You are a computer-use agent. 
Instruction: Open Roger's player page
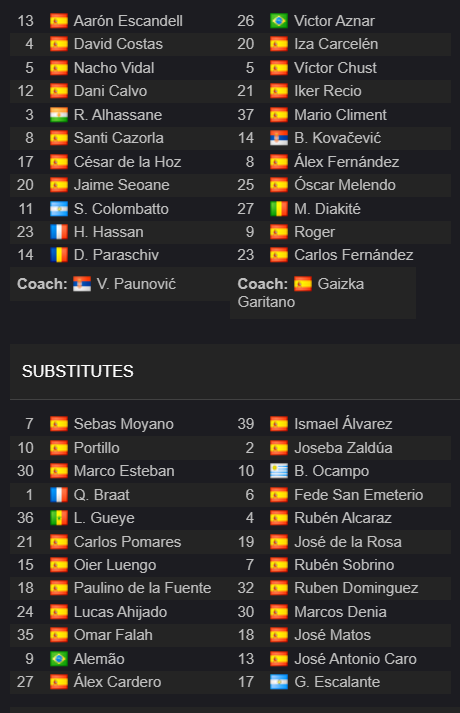(315, 232)
